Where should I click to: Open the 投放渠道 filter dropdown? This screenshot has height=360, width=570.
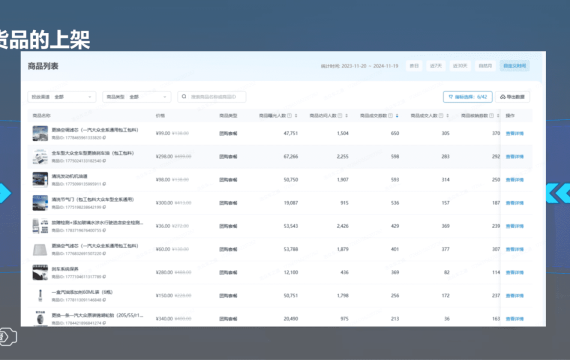pyautogui.click(x=62, y=97)
